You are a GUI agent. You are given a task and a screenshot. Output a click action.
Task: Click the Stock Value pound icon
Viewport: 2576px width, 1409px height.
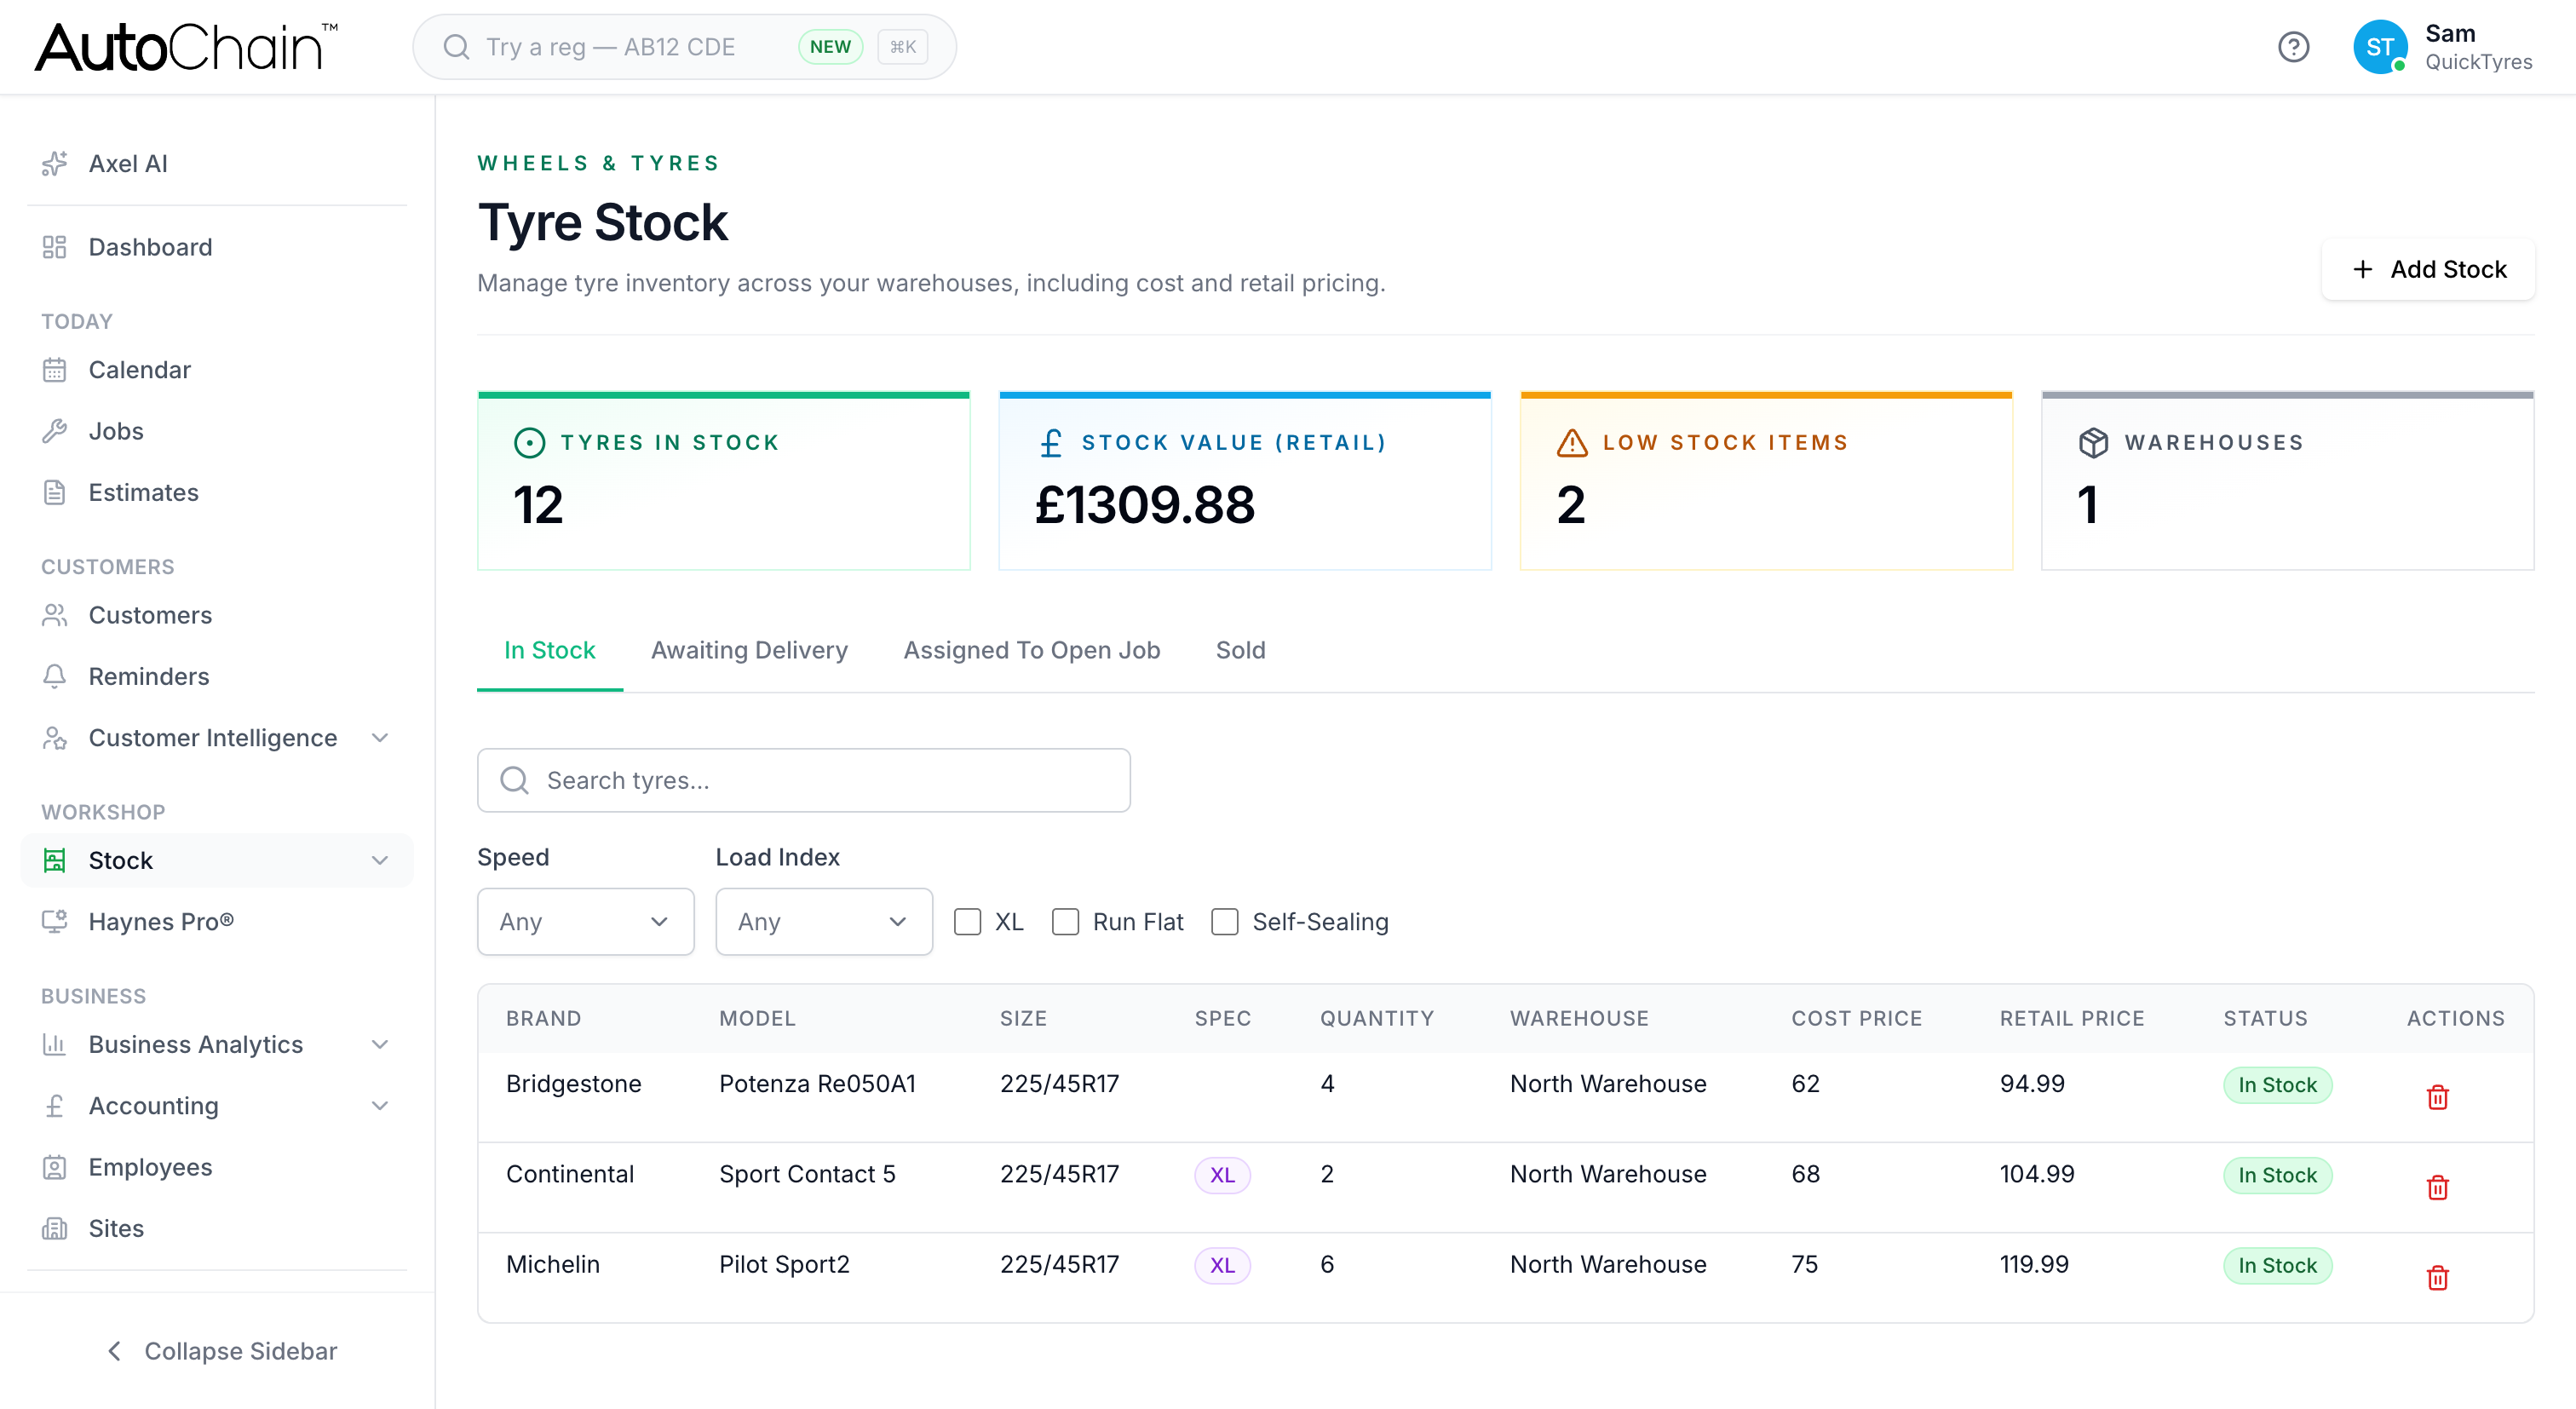[x=1051, y=443]
